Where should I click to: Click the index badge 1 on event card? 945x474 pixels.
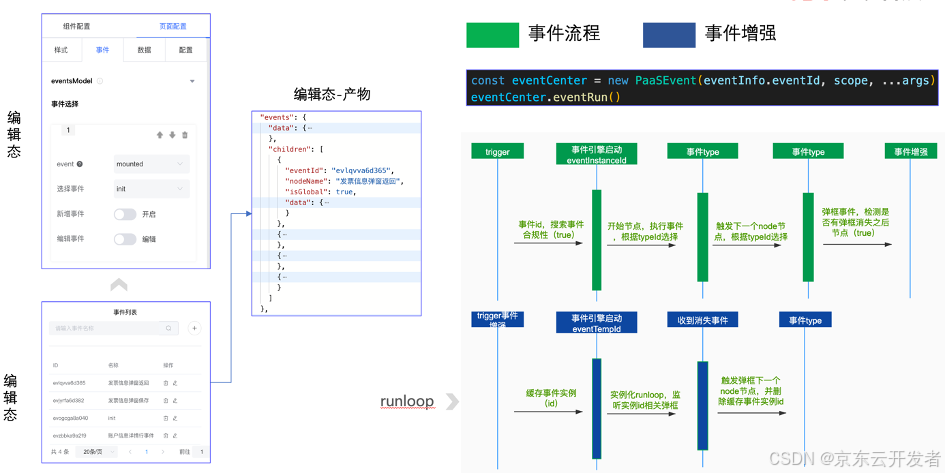[68, 130]
